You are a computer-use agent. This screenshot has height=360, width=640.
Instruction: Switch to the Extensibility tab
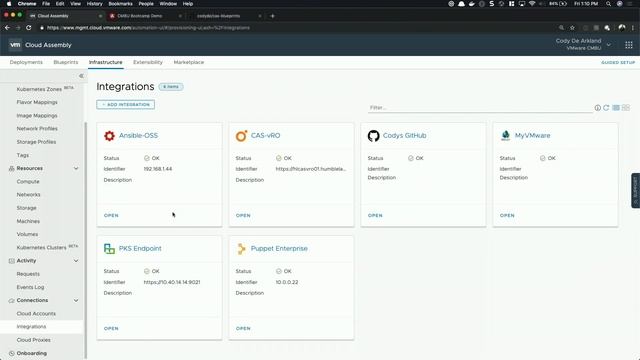coord(148,62)
